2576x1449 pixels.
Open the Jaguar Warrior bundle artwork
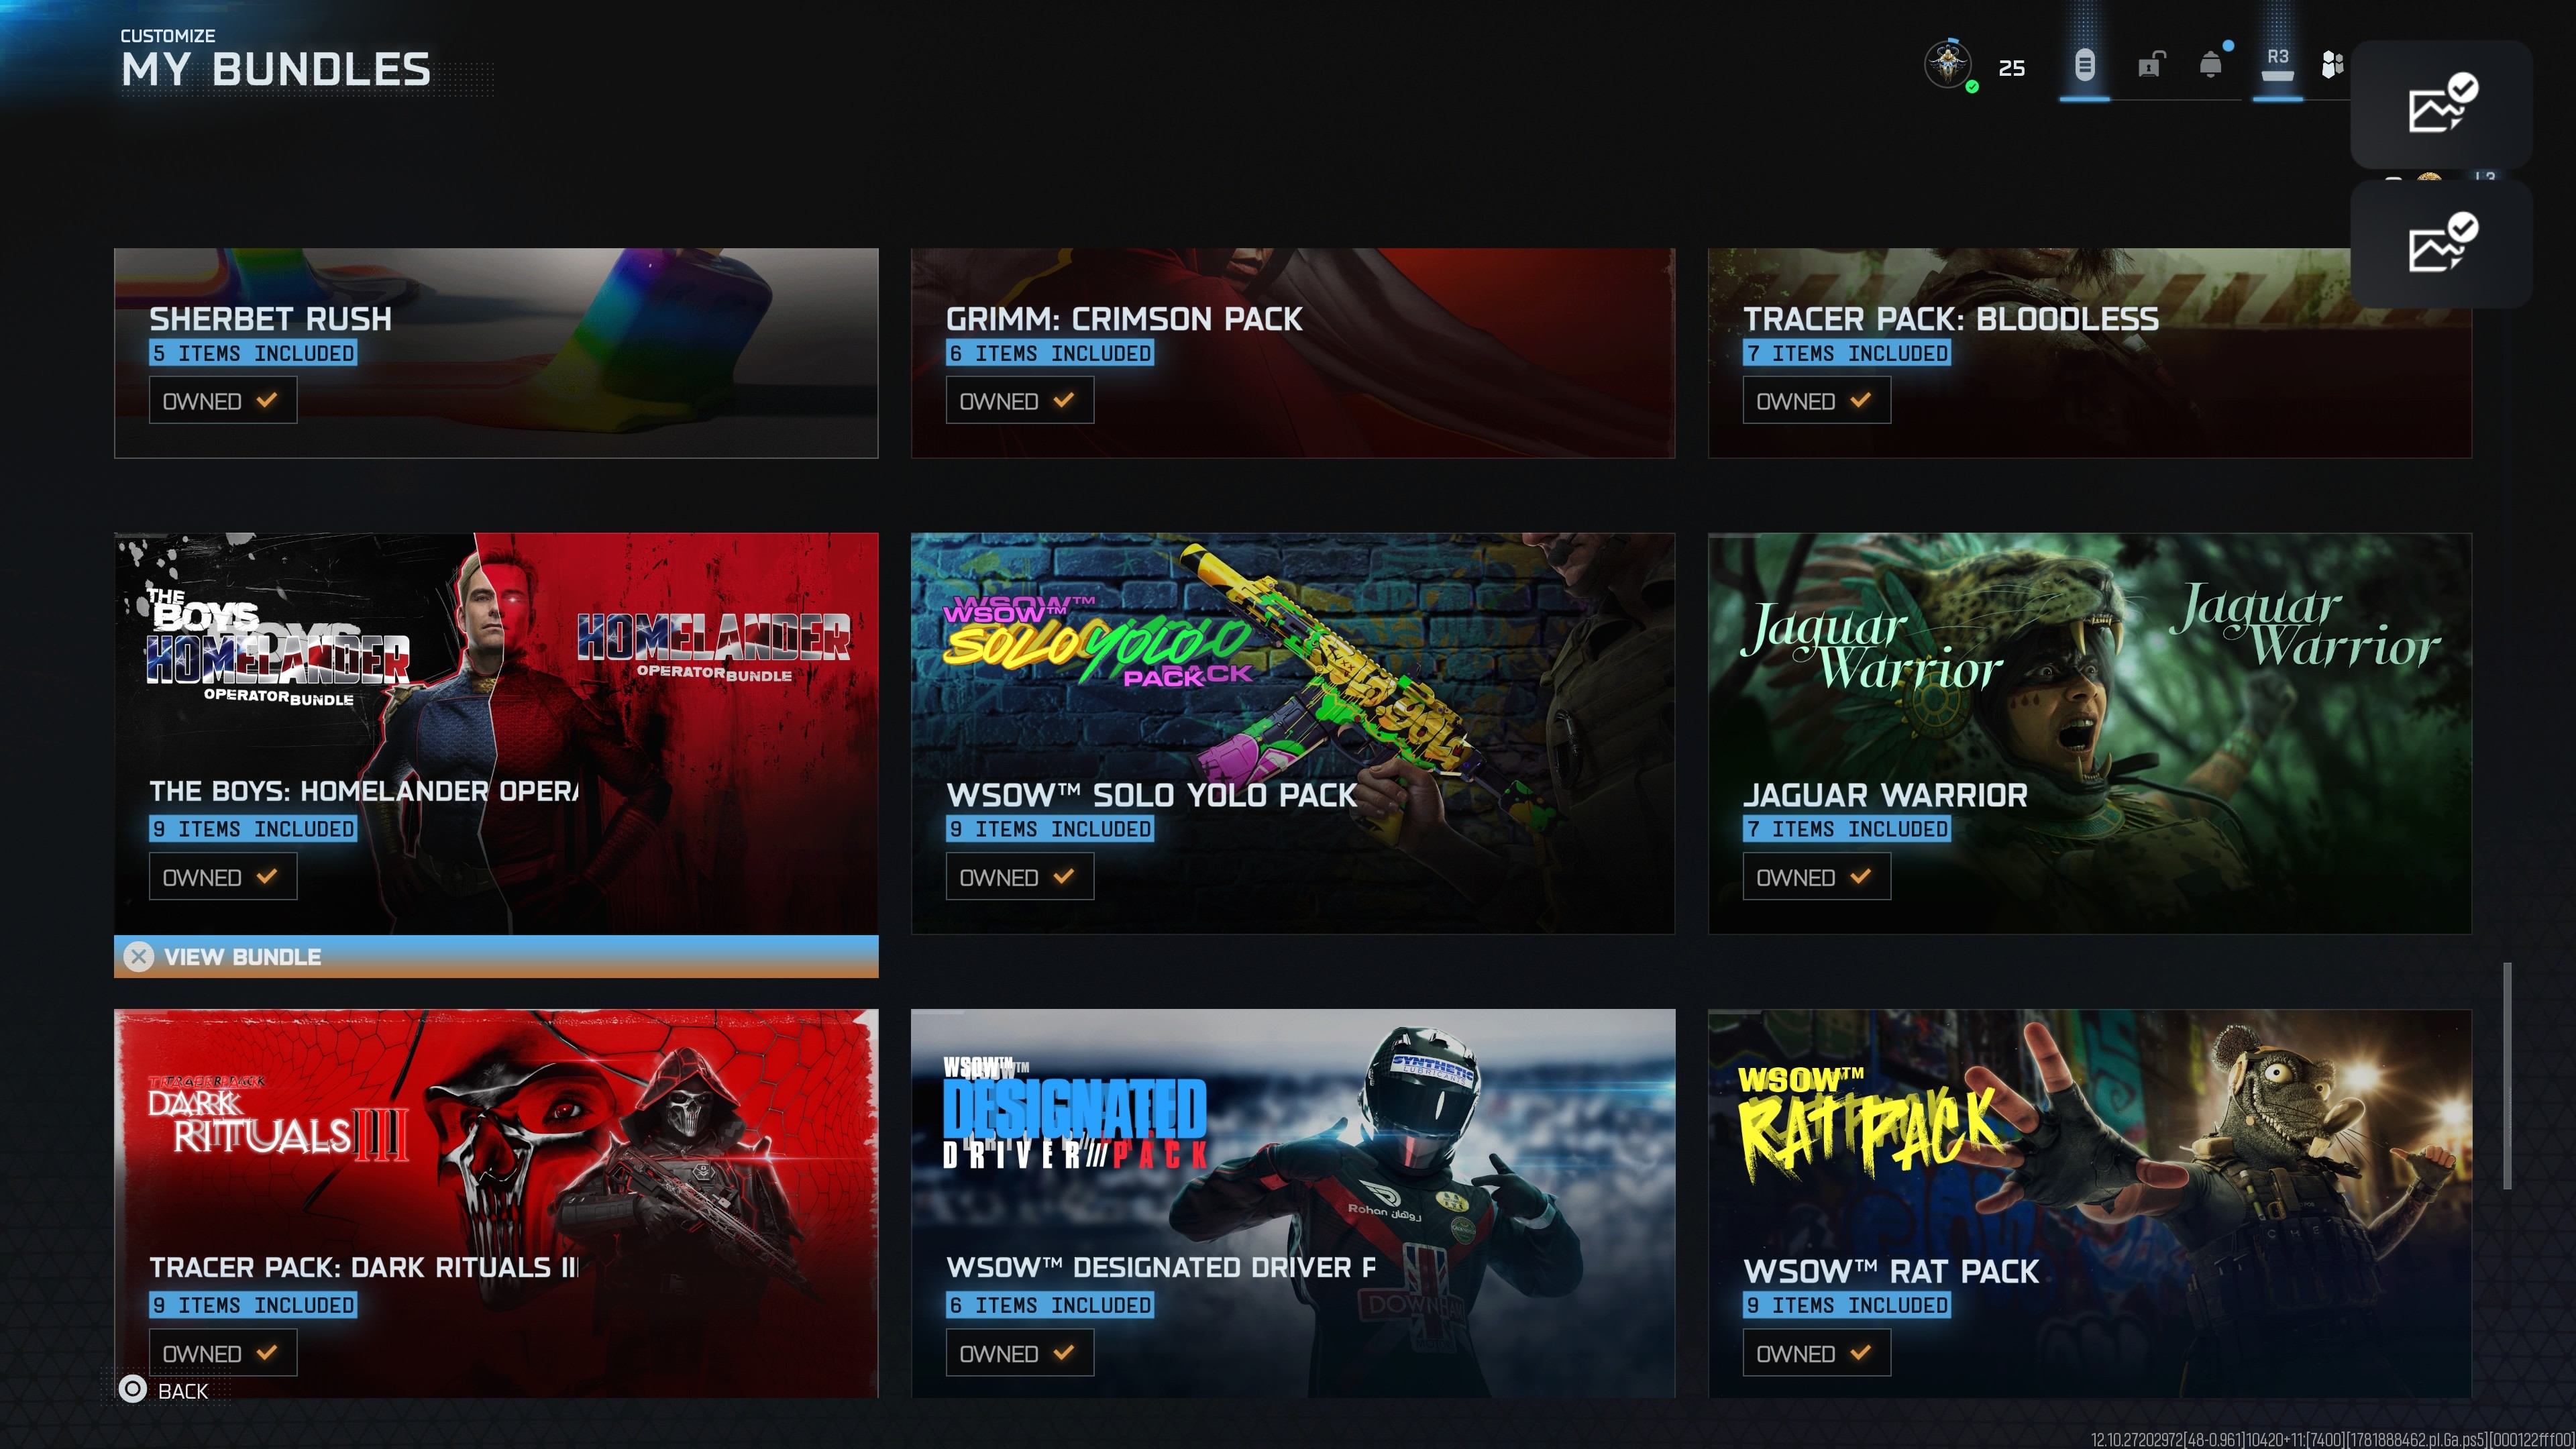2089,733
